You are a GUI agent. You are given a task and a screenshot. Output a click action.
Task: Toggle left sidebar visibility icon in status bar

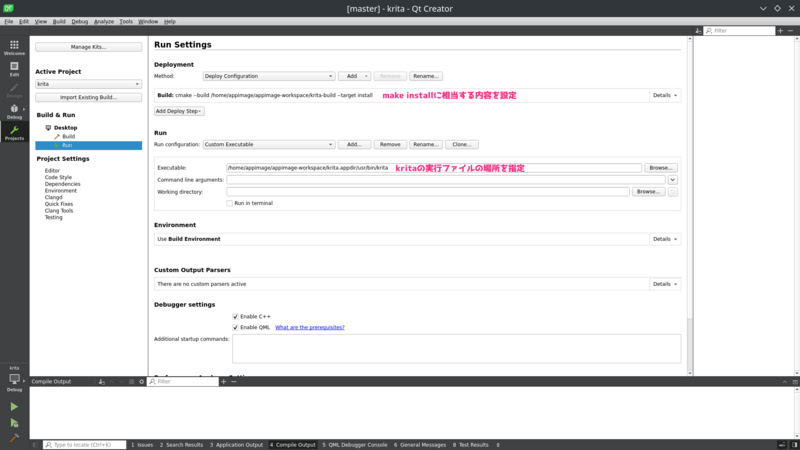35,445
